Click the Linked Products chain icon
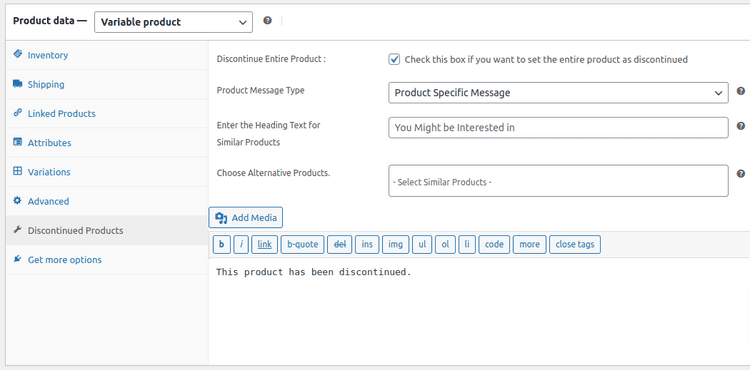This screenshot has height=370, width=750. (x=18, y=113)
